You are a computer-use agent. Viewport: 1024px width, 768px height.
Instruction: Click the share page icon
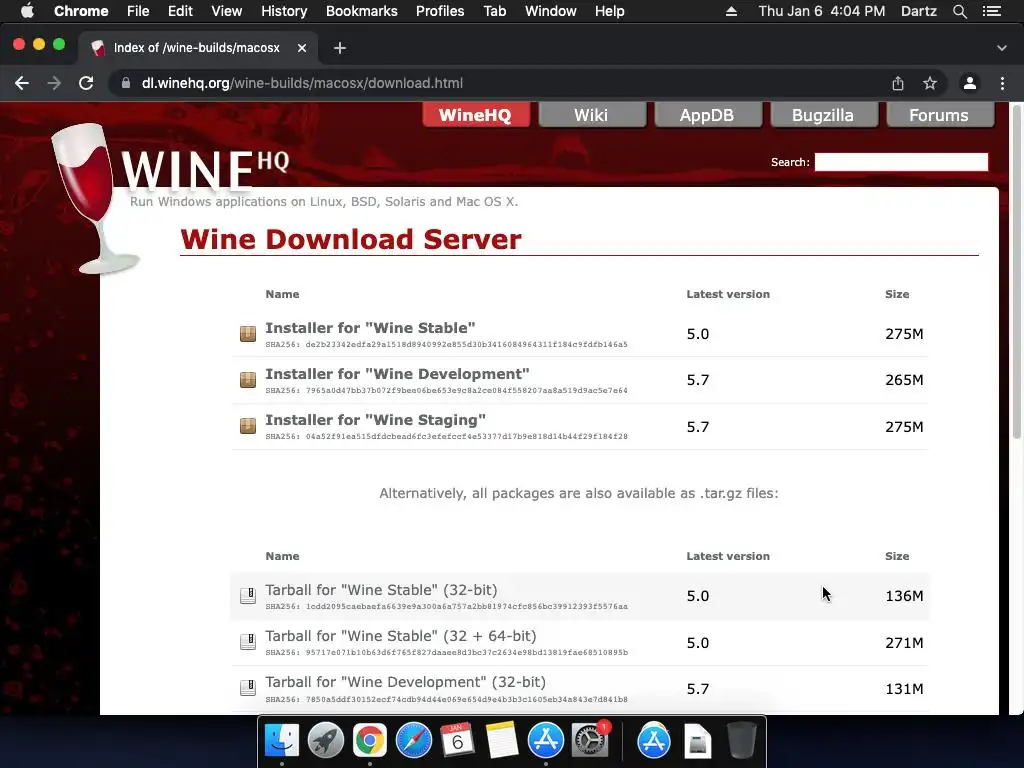pyautogui.click(x=898, y=84)
